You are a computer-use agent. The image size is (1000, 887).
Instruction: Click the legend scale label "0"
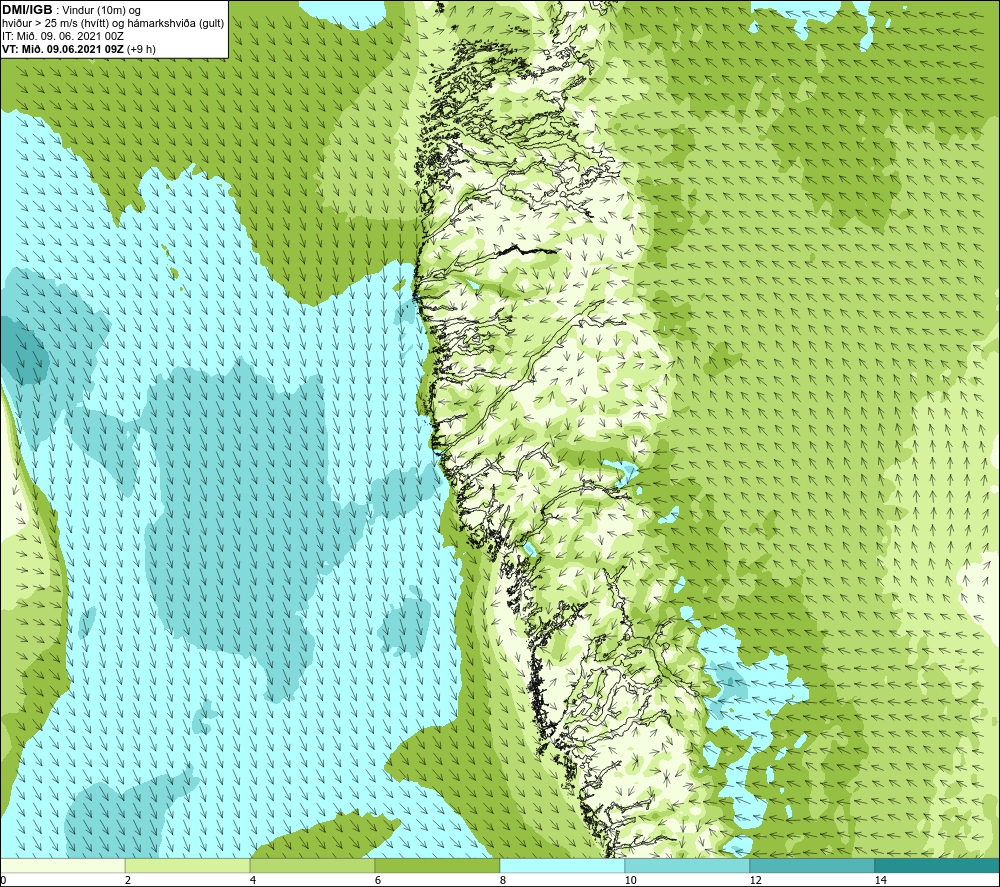[3, 880]
